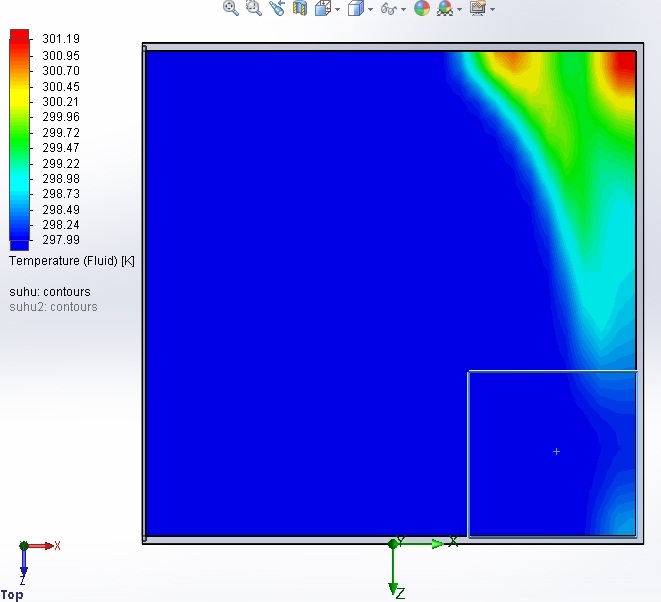Viewport: 661px width, 602px height.
Task: Select the 'suhu: contours' plot label
Action: (x=50, y=292)
